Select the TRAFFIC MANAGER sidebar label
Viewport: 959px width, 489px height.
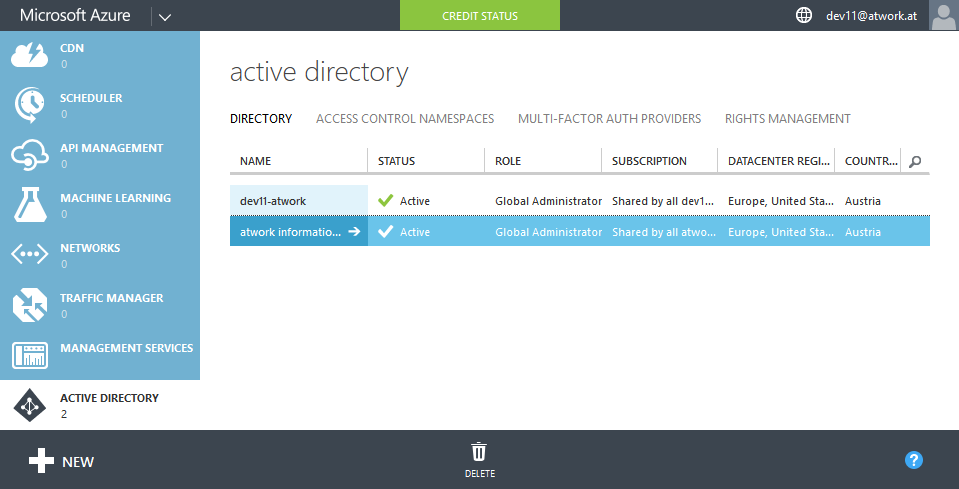(112, 298)
